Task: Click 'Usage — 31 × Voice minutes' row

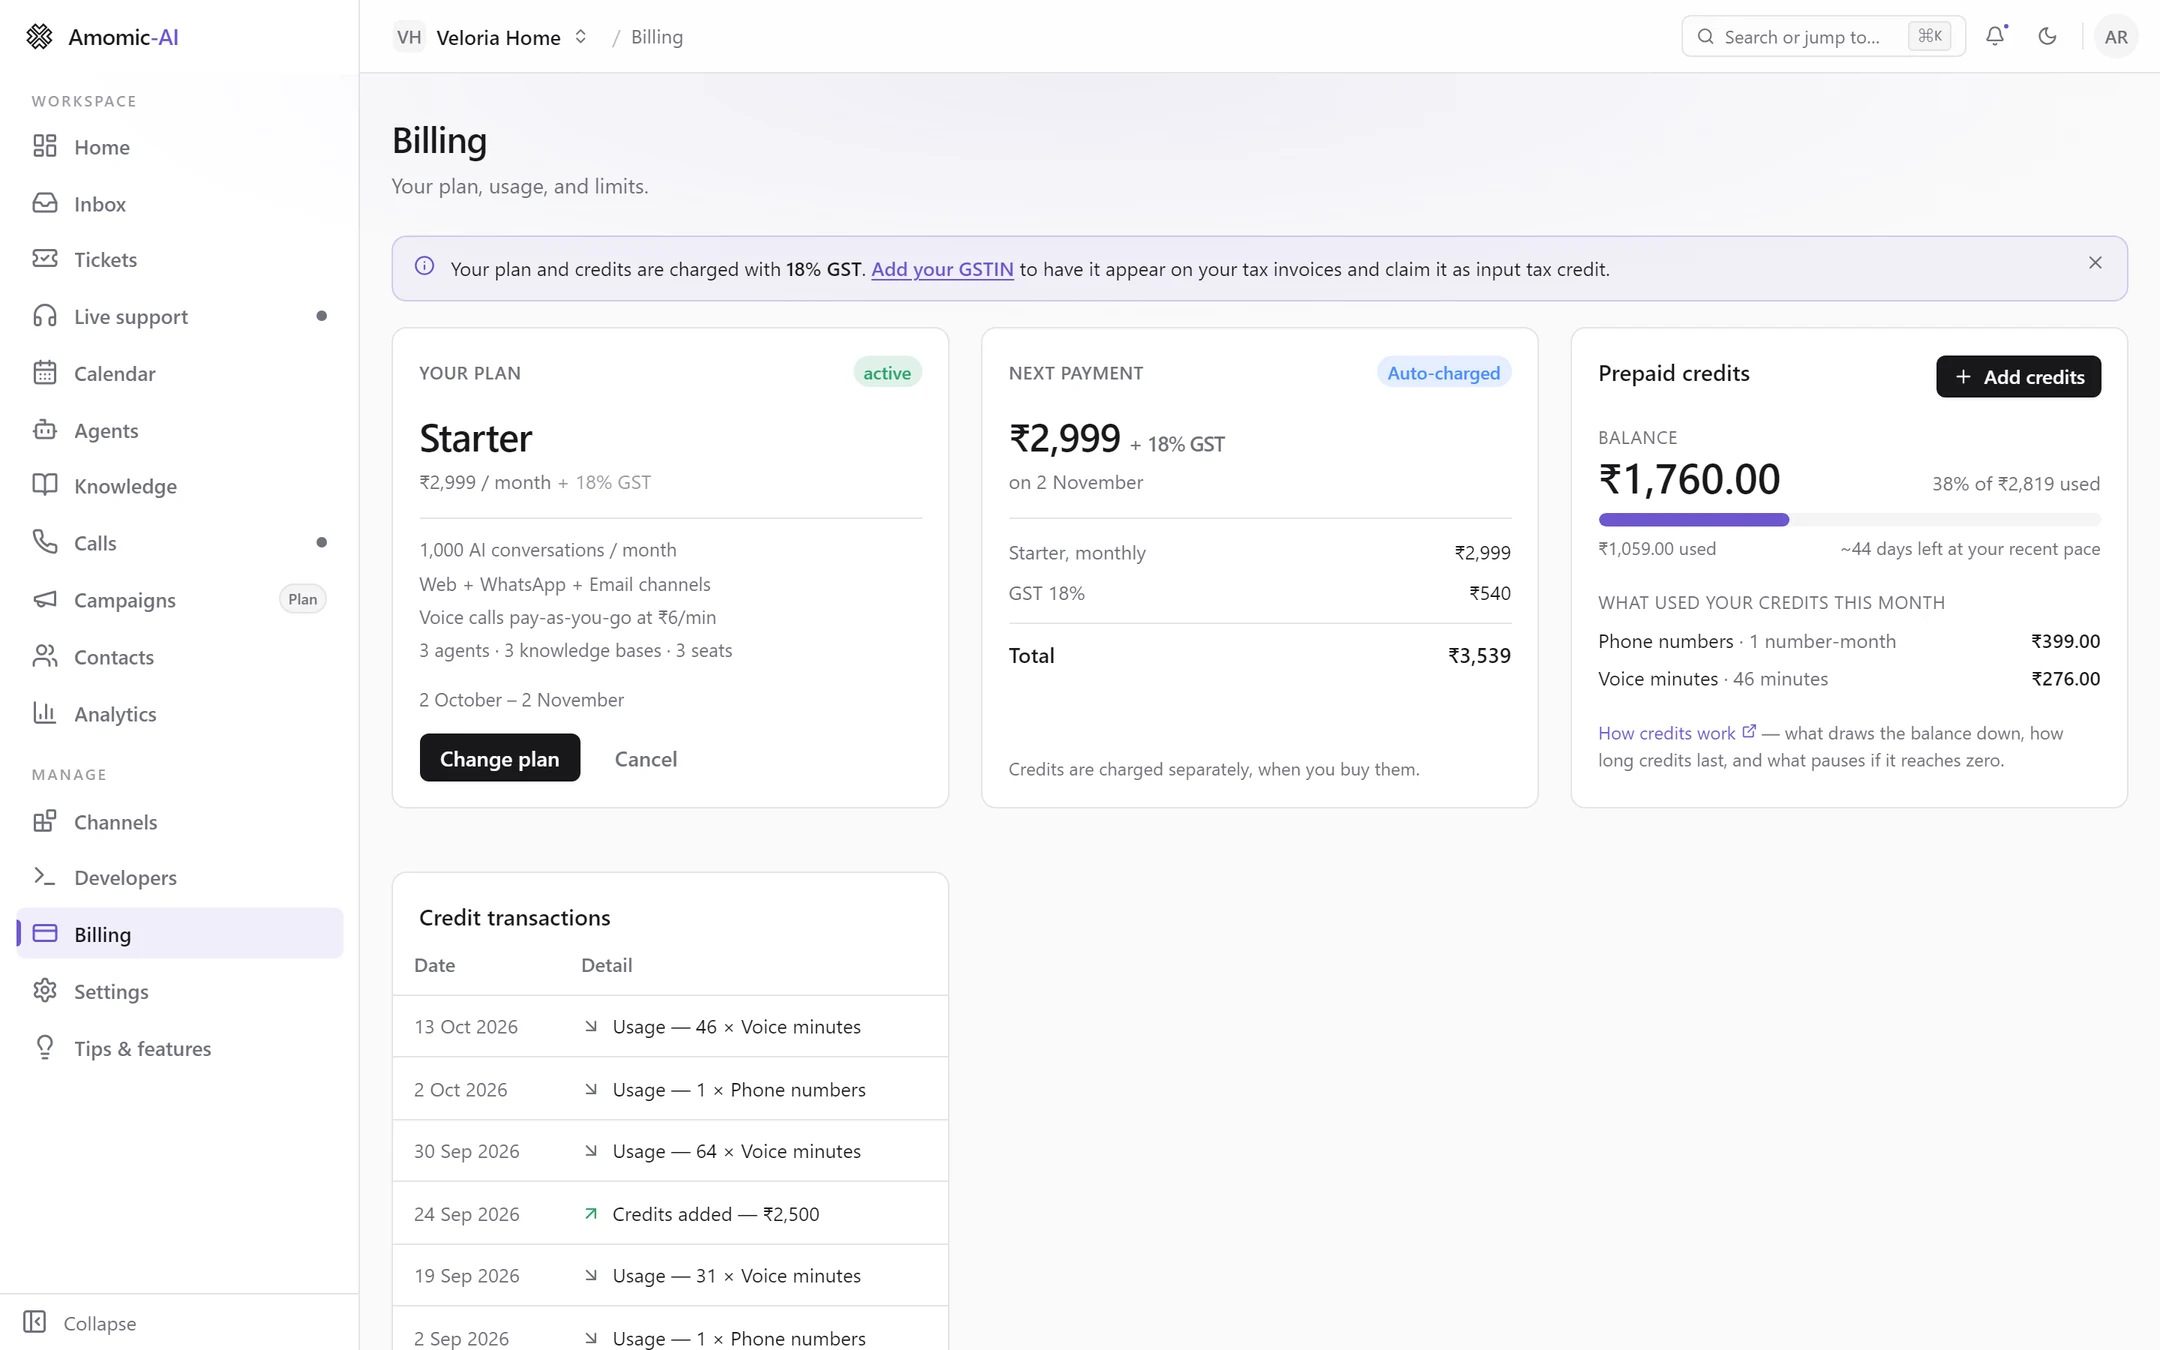Action: click(x=670, y=1275)
